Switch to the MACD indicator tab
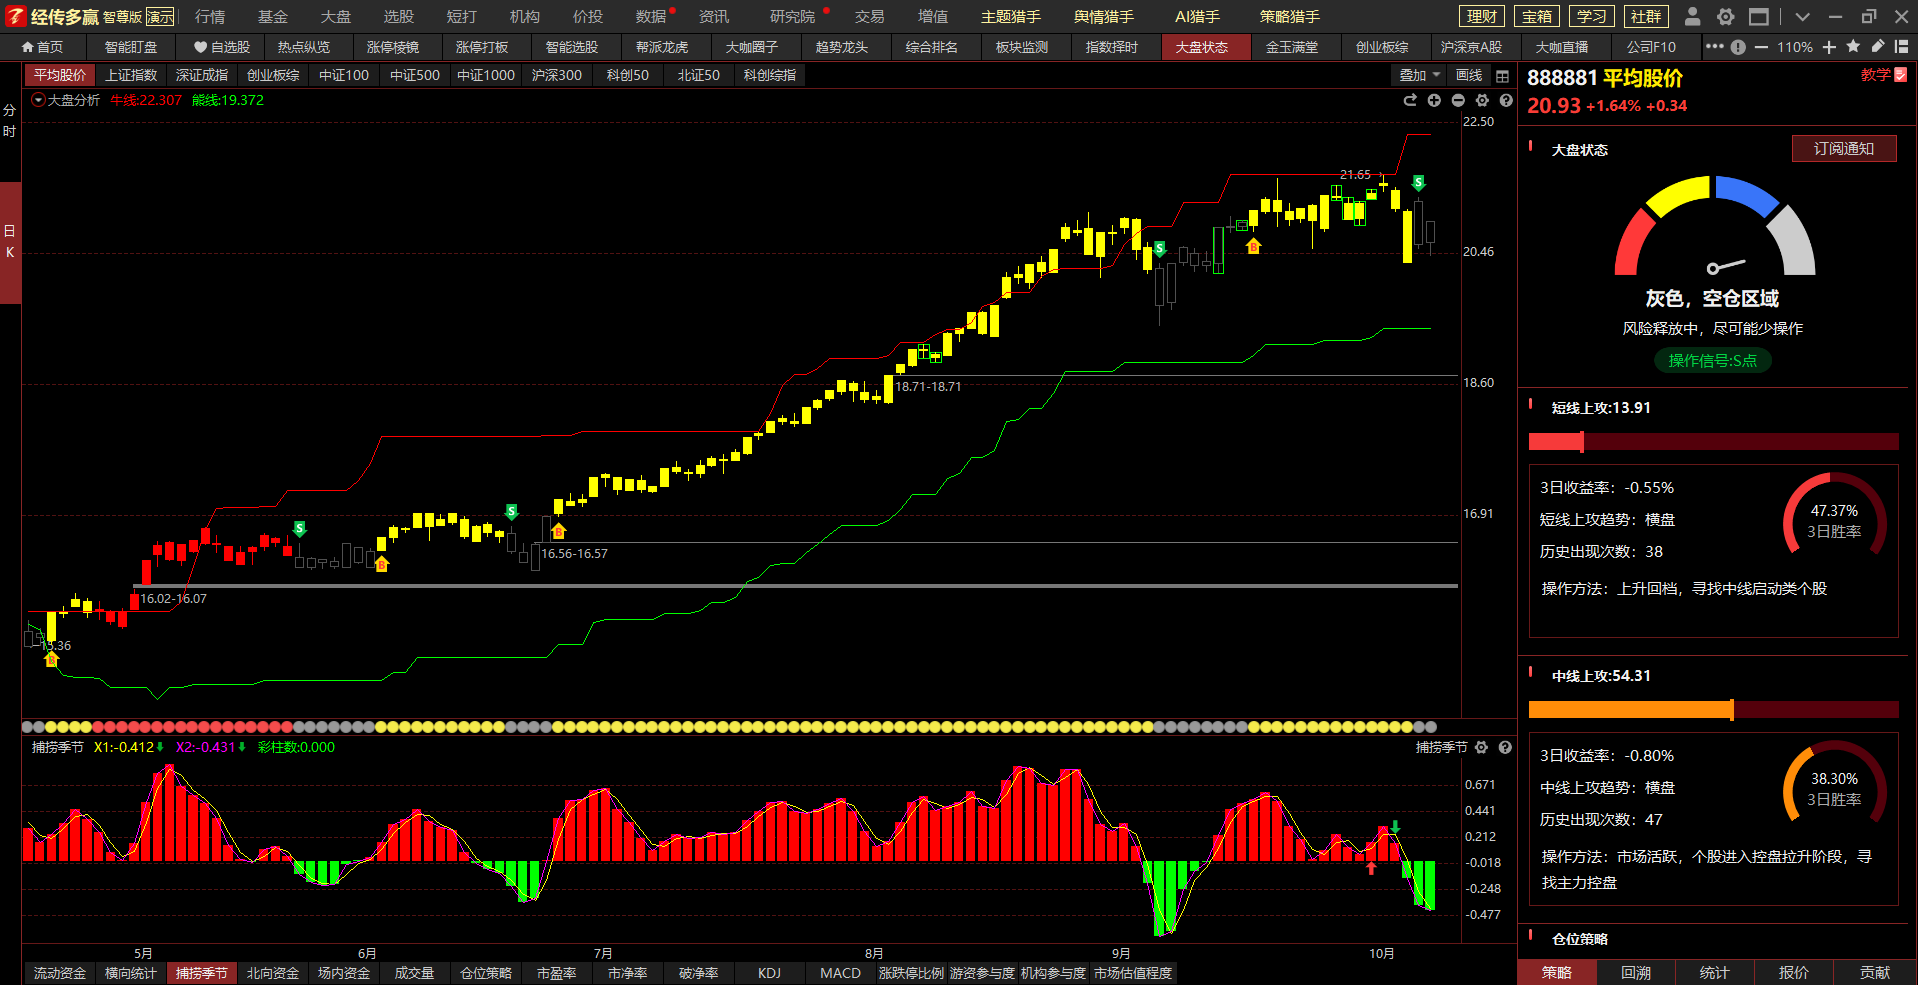Viewport: 1918px width, 985px height. (840, 973)
